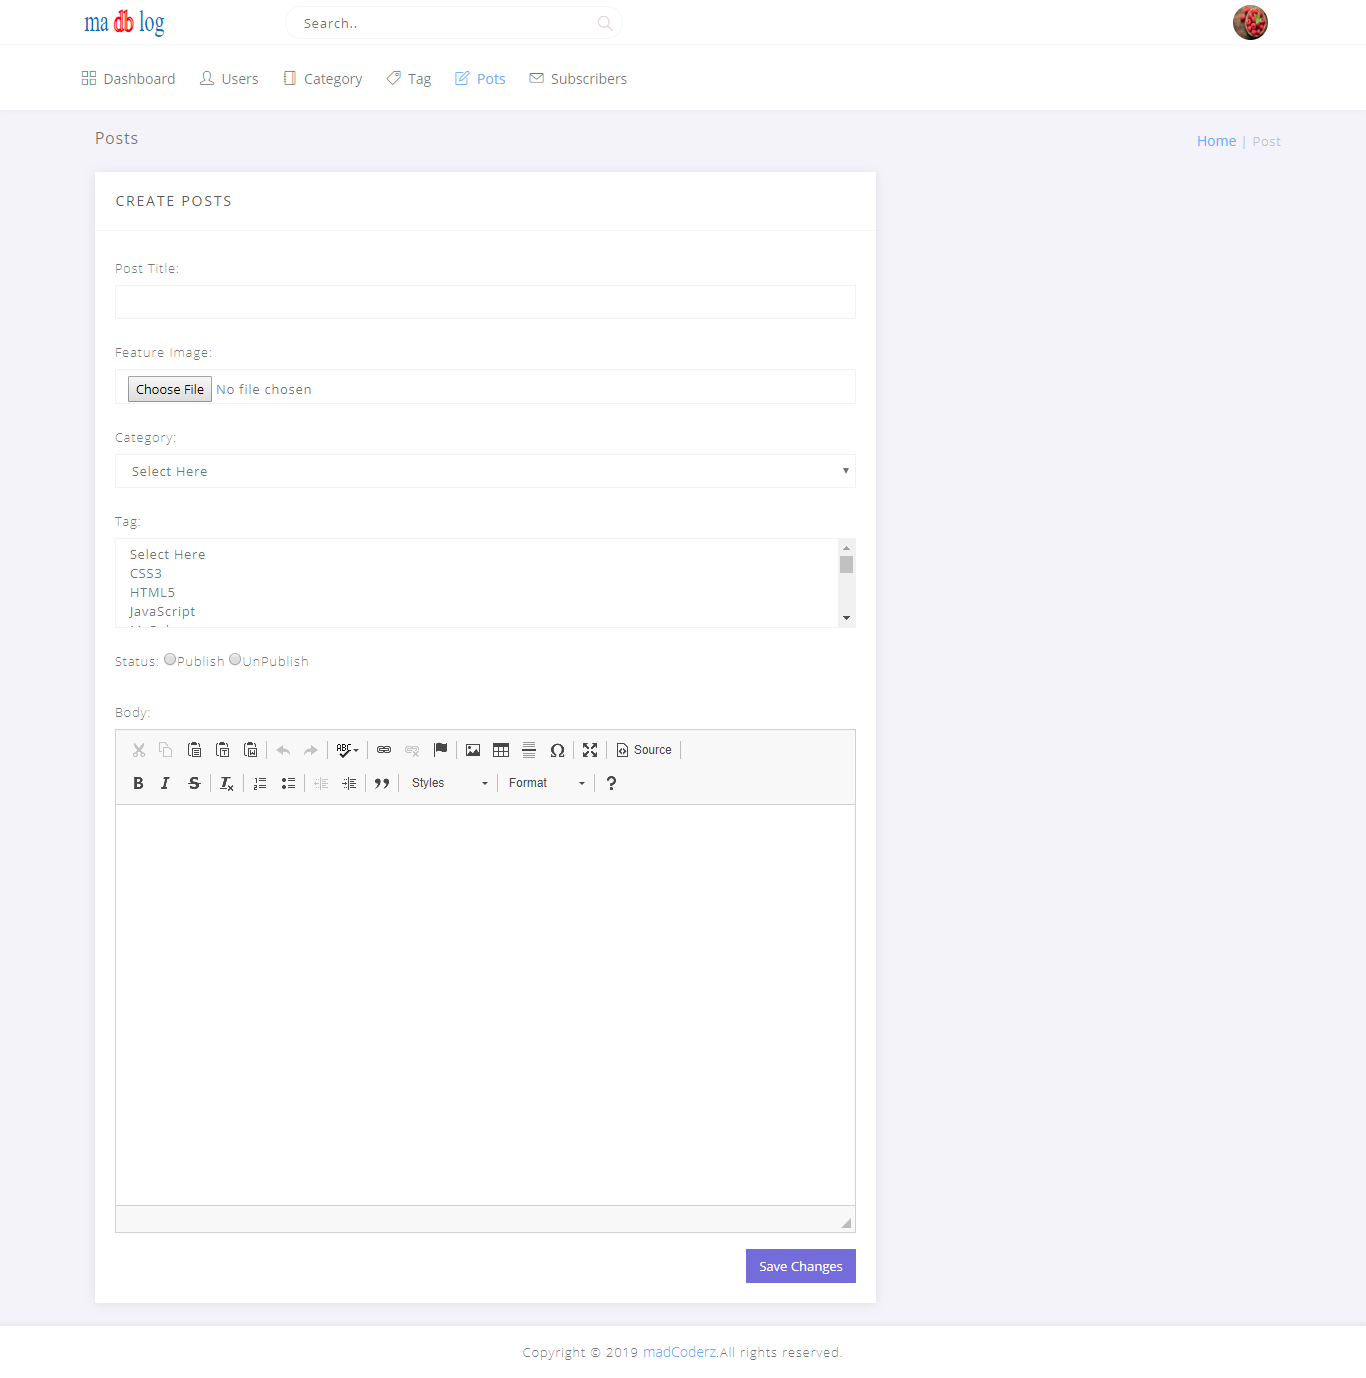Screen dimensions: 1366x1378
Task: Pick 'Select Here' in the Tag list
Action: pos(167,555)
